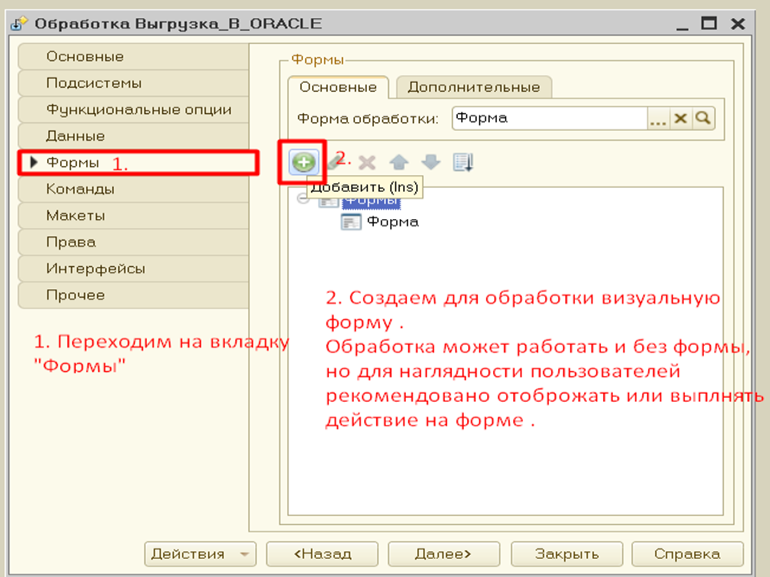Clear the Форма обработки field with X
Viewport: 770px width, 577px height.
[680, 119]
